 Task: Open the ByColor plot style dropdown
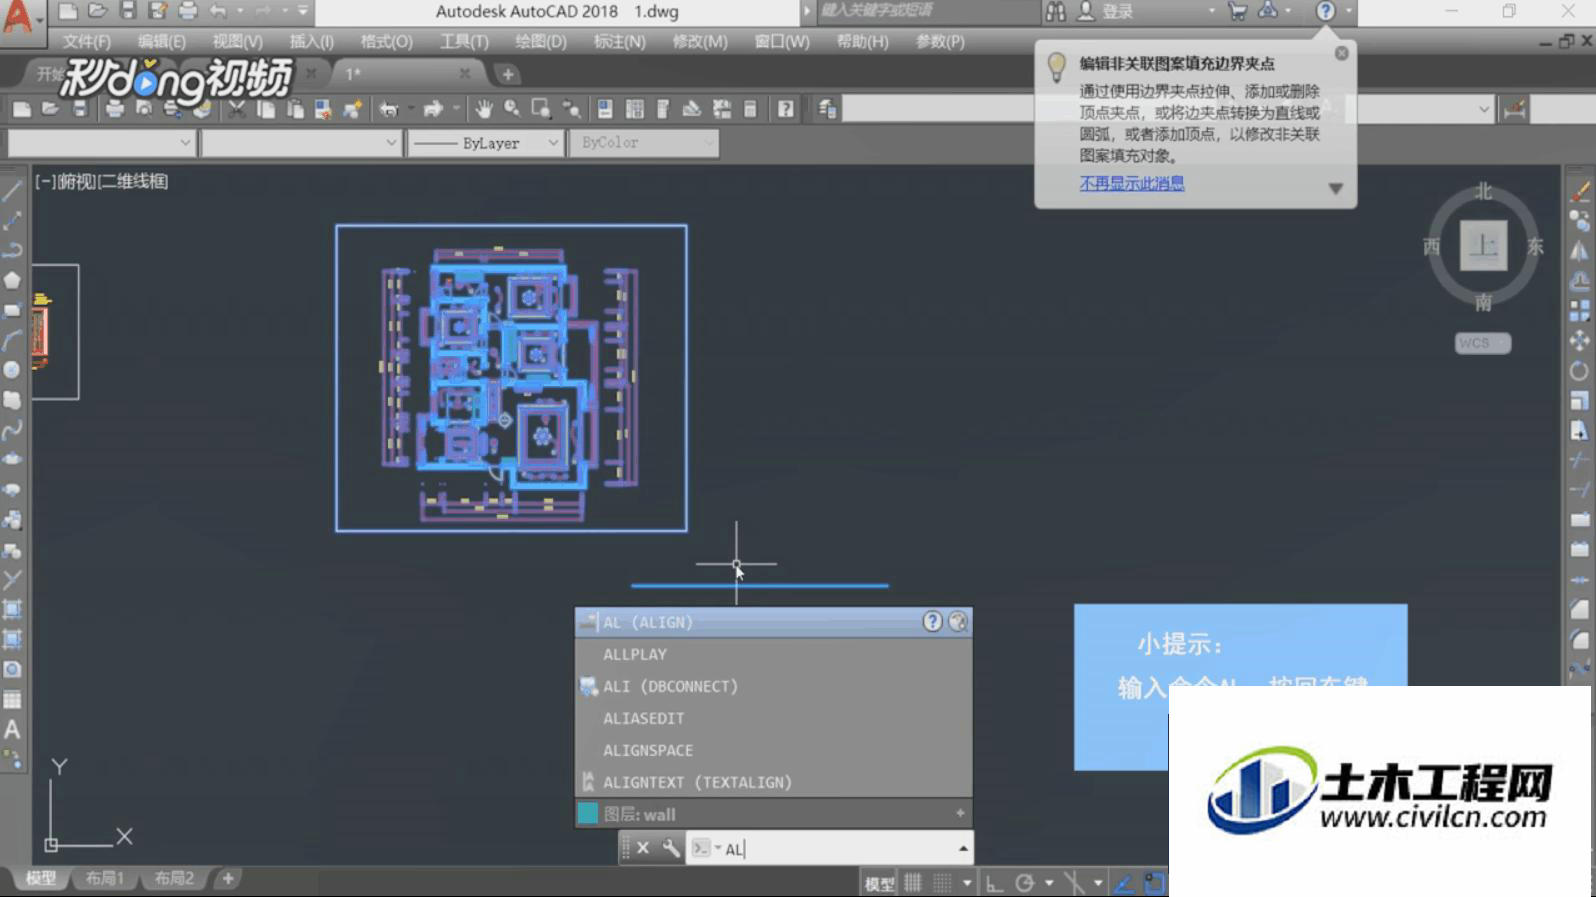pos(644,143)
